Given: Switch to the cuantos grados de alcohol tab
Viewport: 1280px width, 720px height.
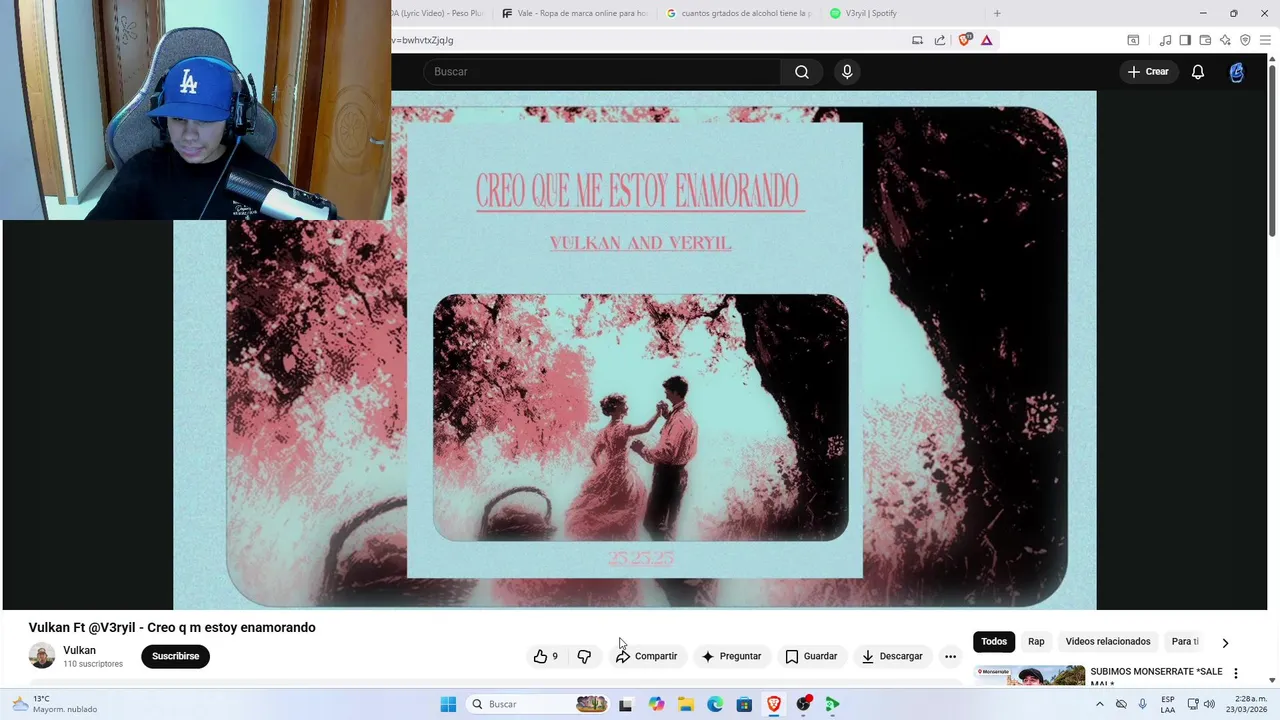Looking at the screenshot, I should [x=738, y=13].
